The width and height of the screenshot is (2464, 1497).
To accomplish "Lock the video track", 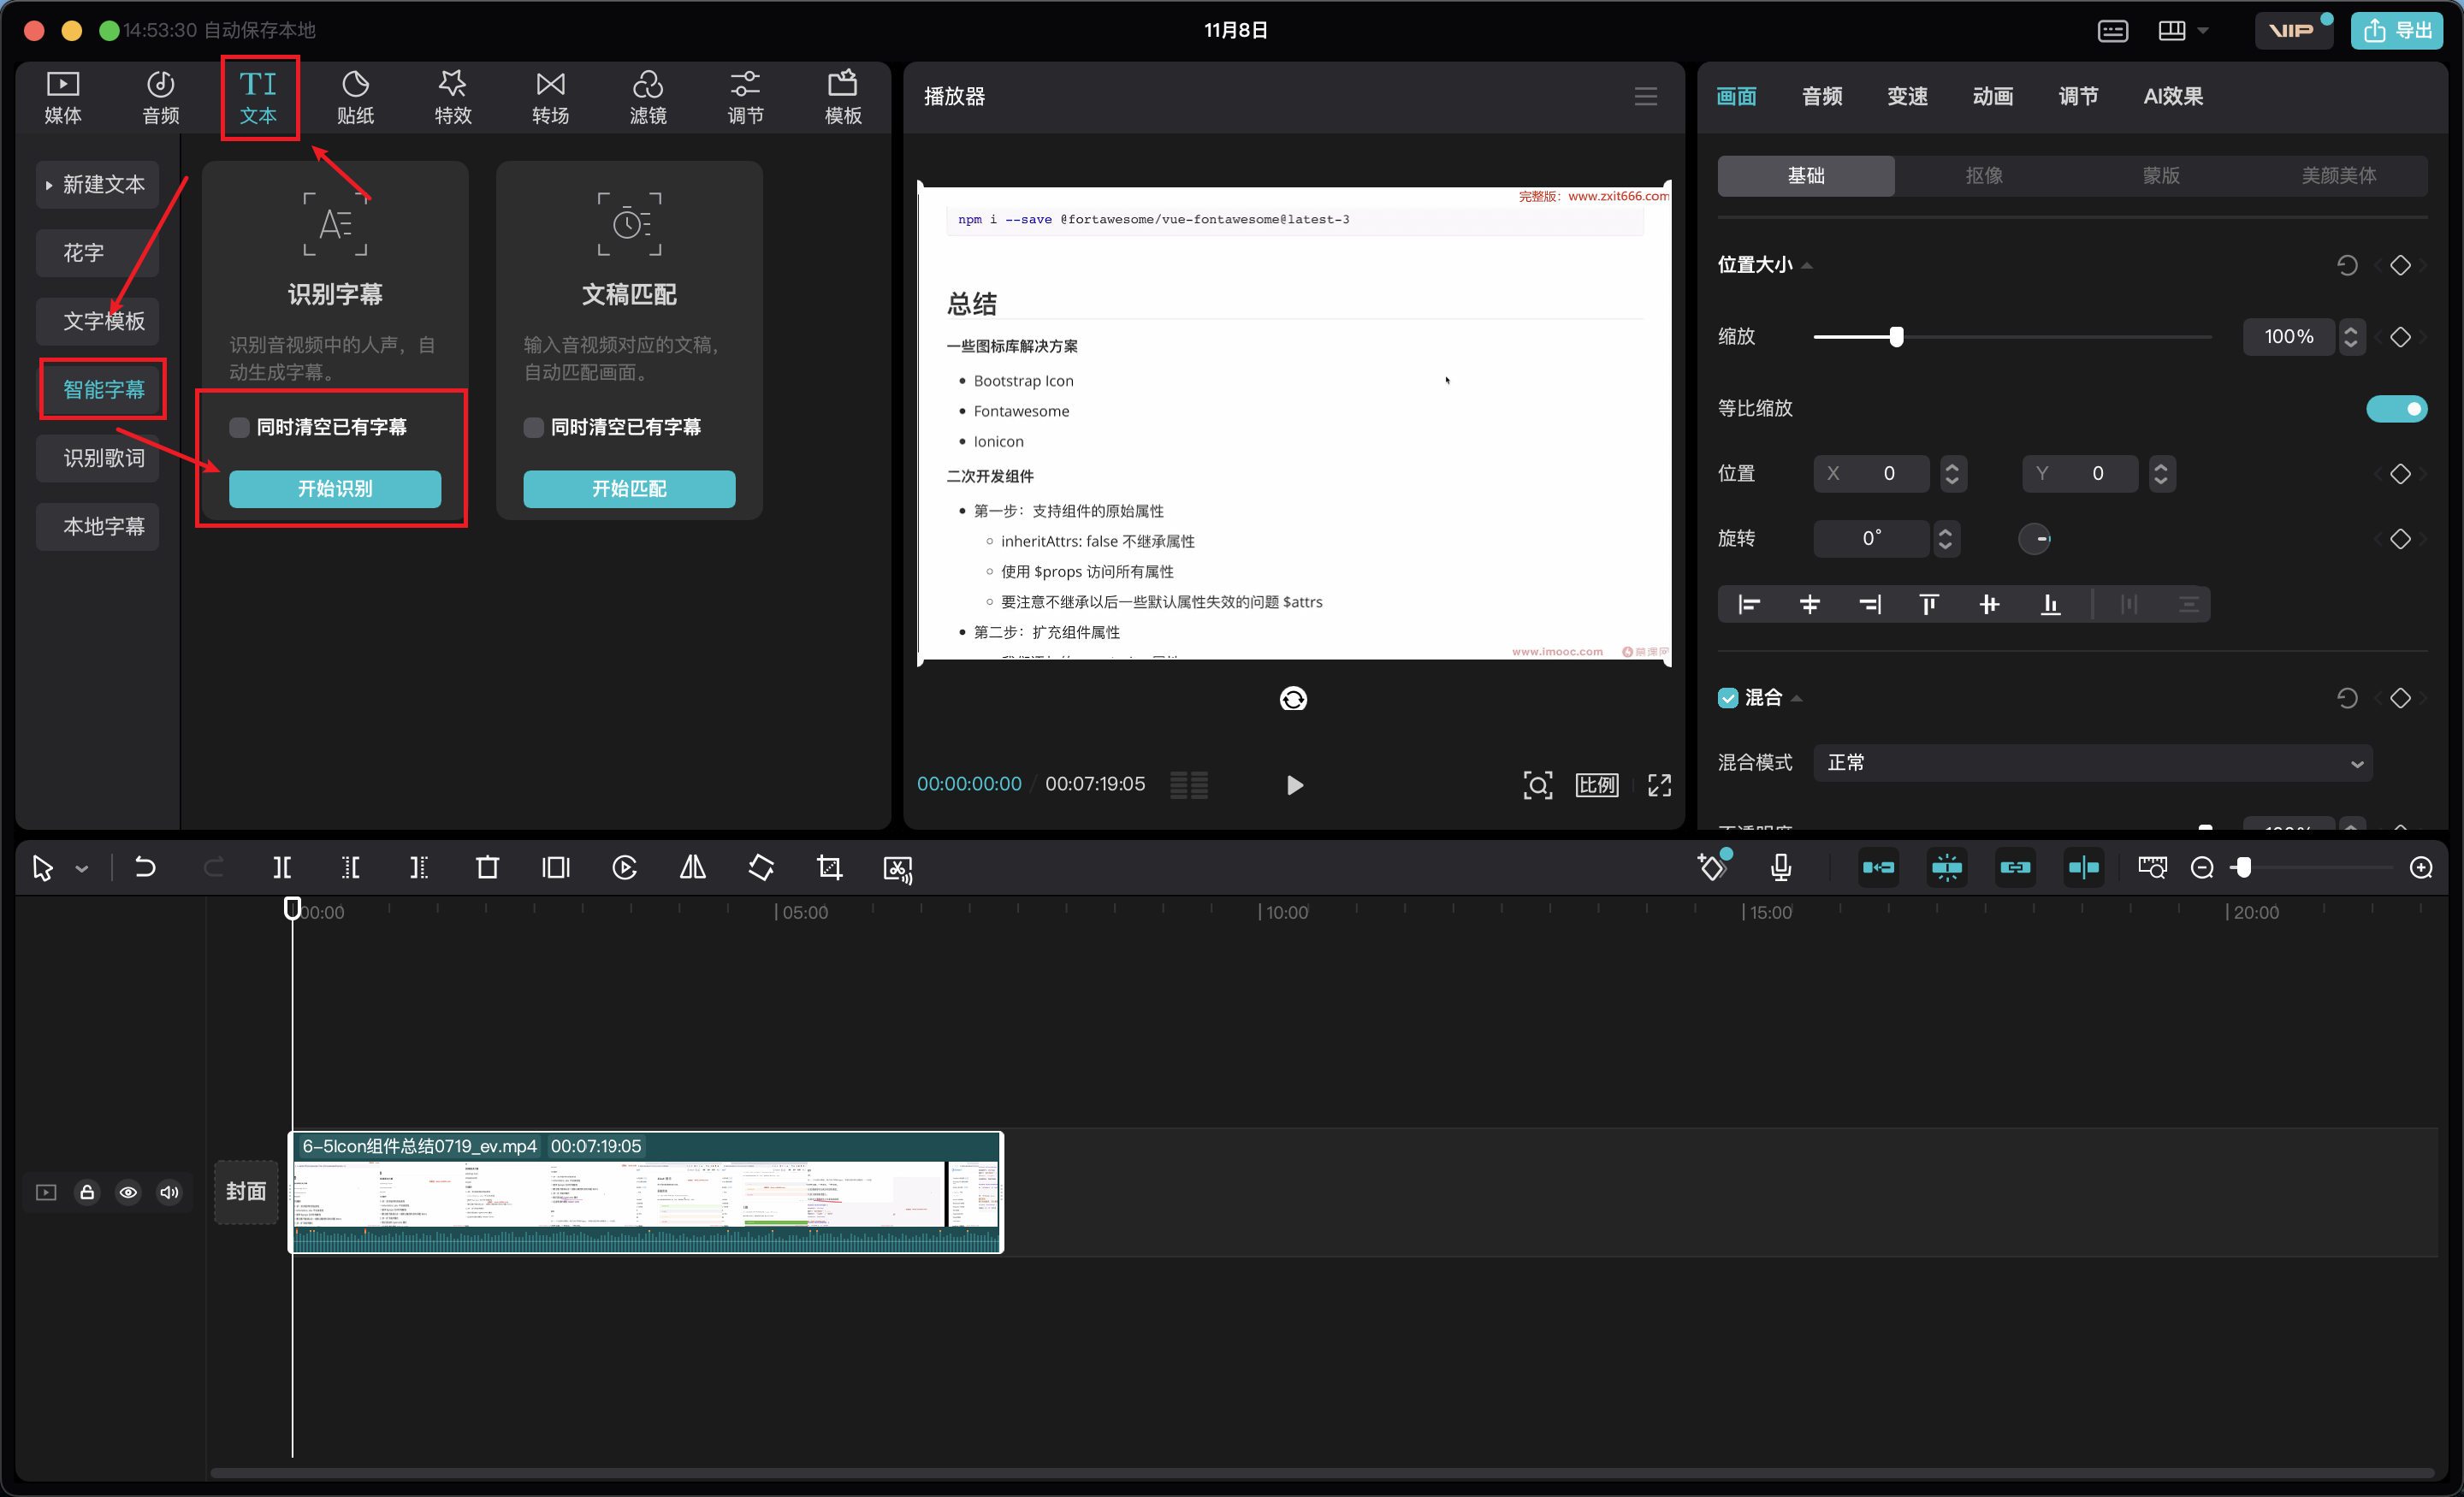I will (87, 1192).
